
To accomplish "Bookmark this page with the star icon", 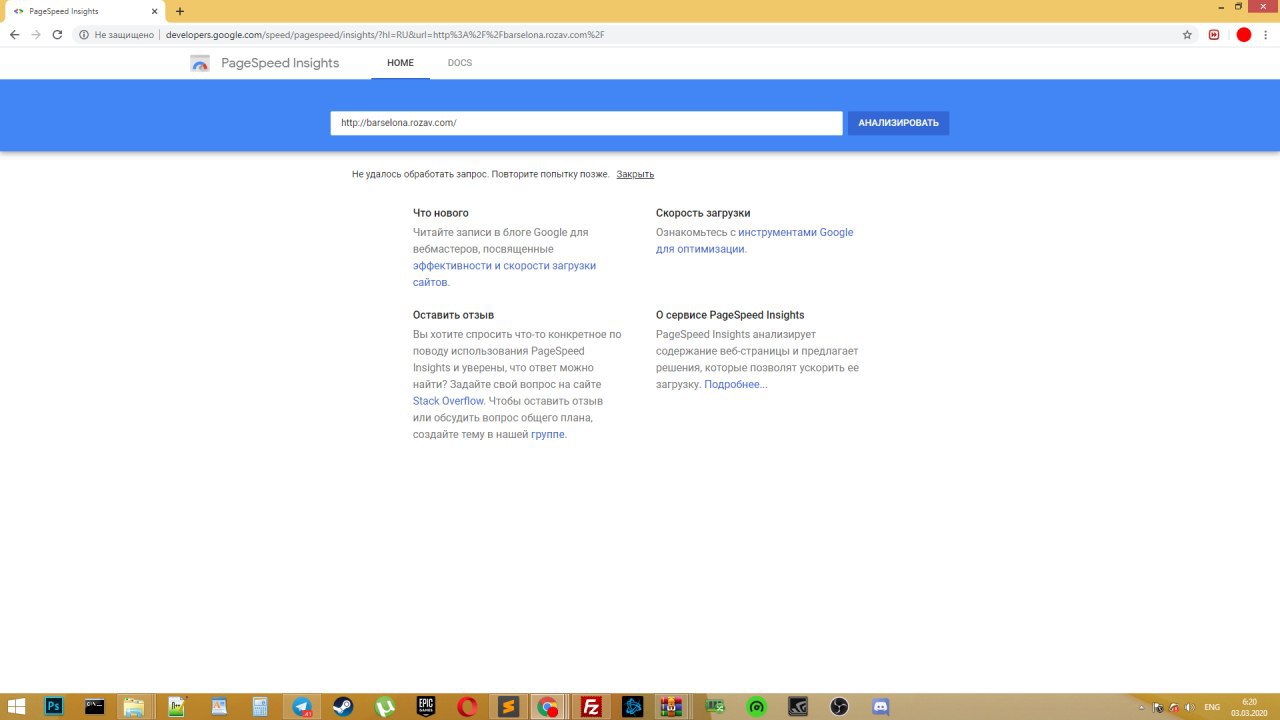I will (1187, 34).
